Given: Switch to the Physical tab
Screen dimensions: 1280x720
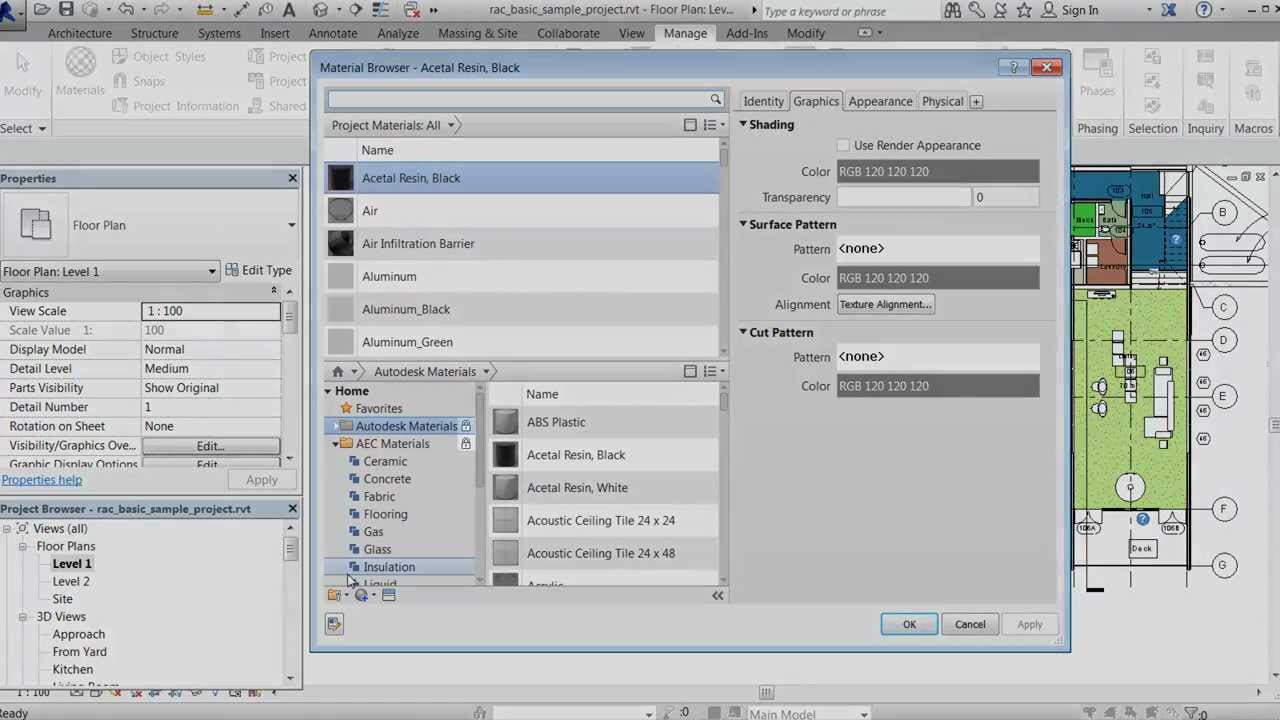Looking at the screenshot, I should coord(942,101).
